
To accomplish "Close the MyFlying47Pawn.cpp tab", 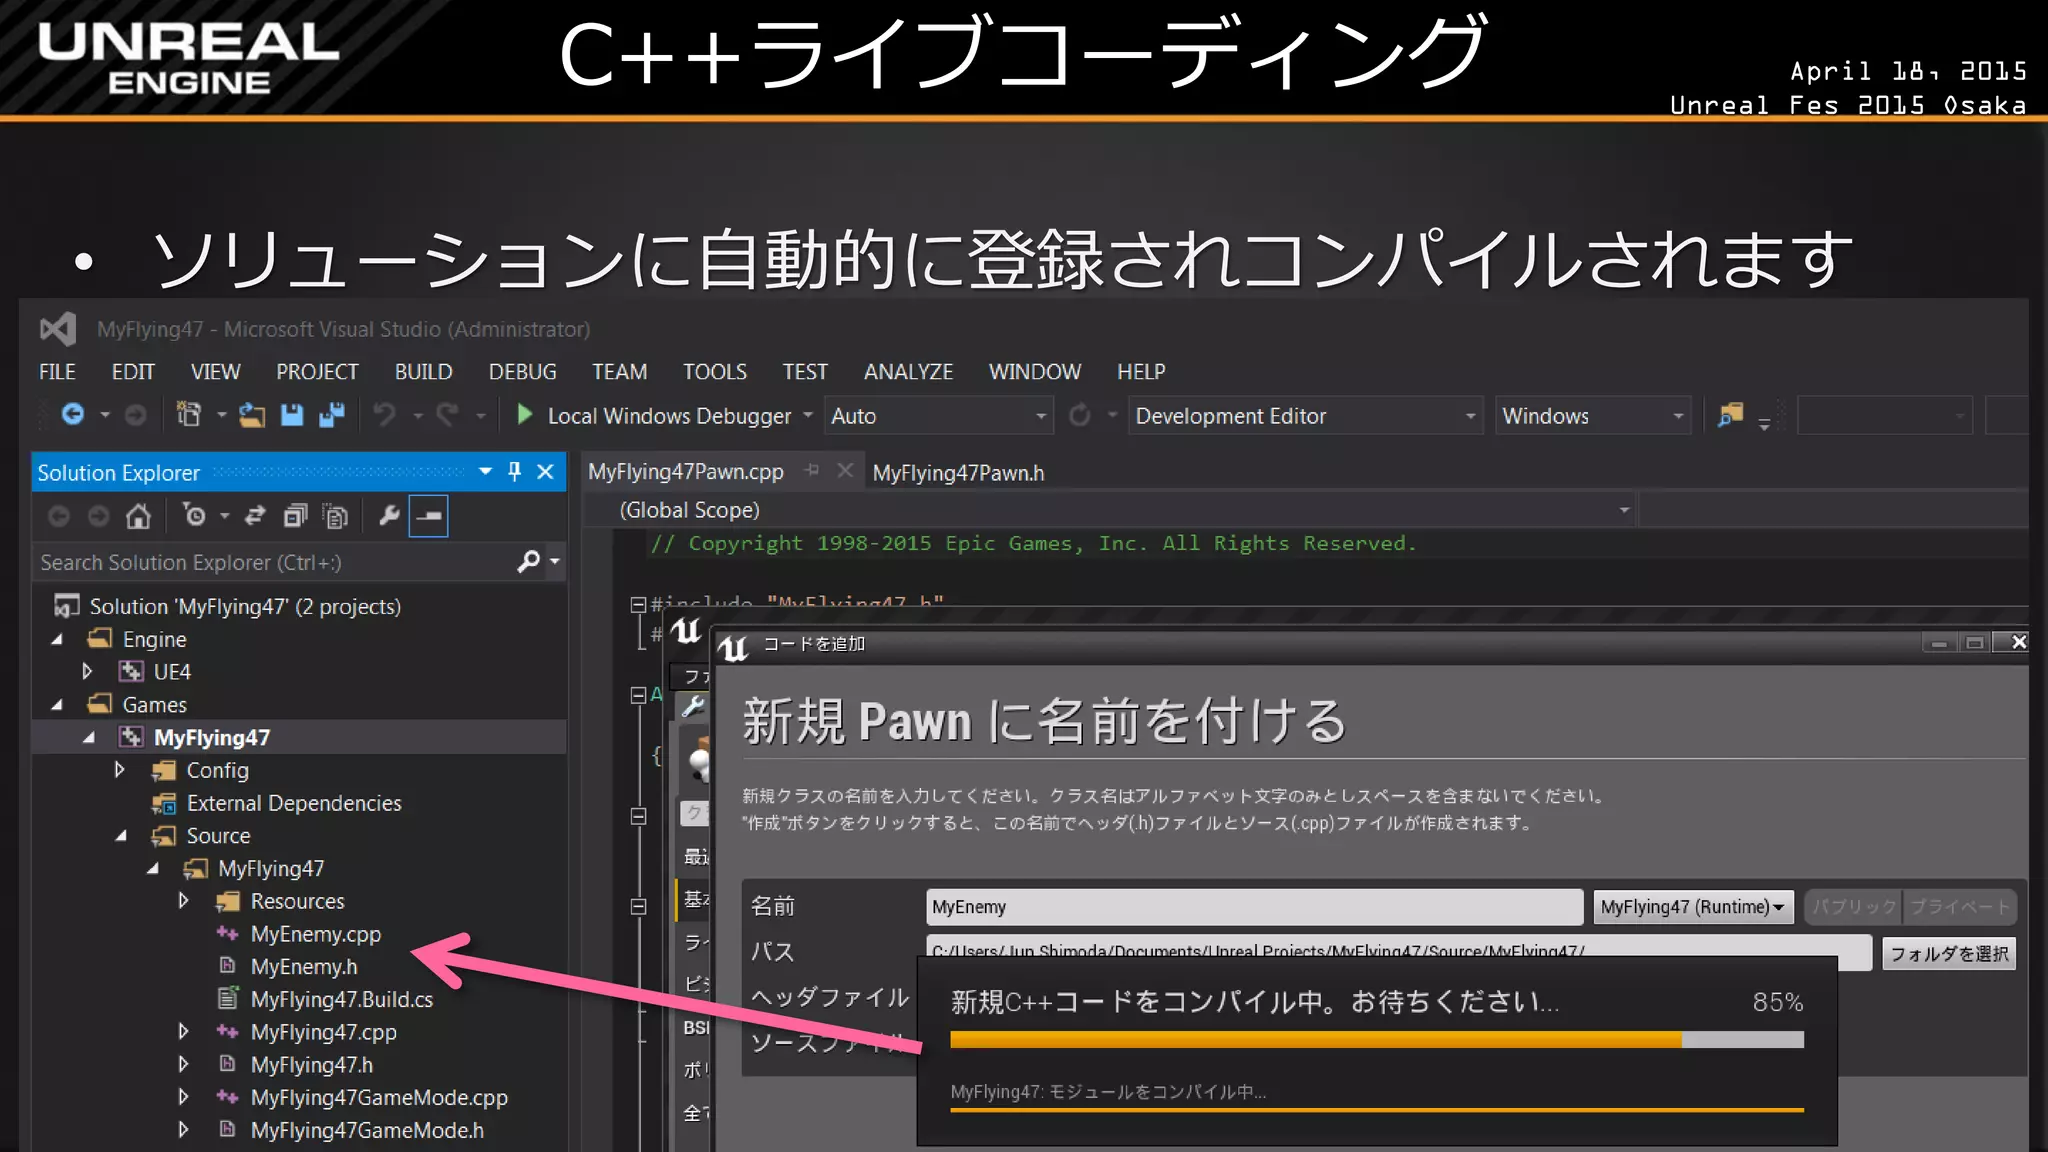I will click(x=845, y=470).
